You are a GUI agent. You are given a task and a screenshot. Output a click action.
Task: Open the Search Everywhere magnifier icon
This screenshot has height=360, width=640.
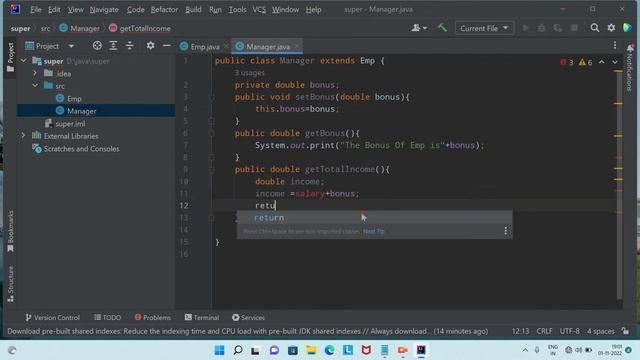coord(595,28)
